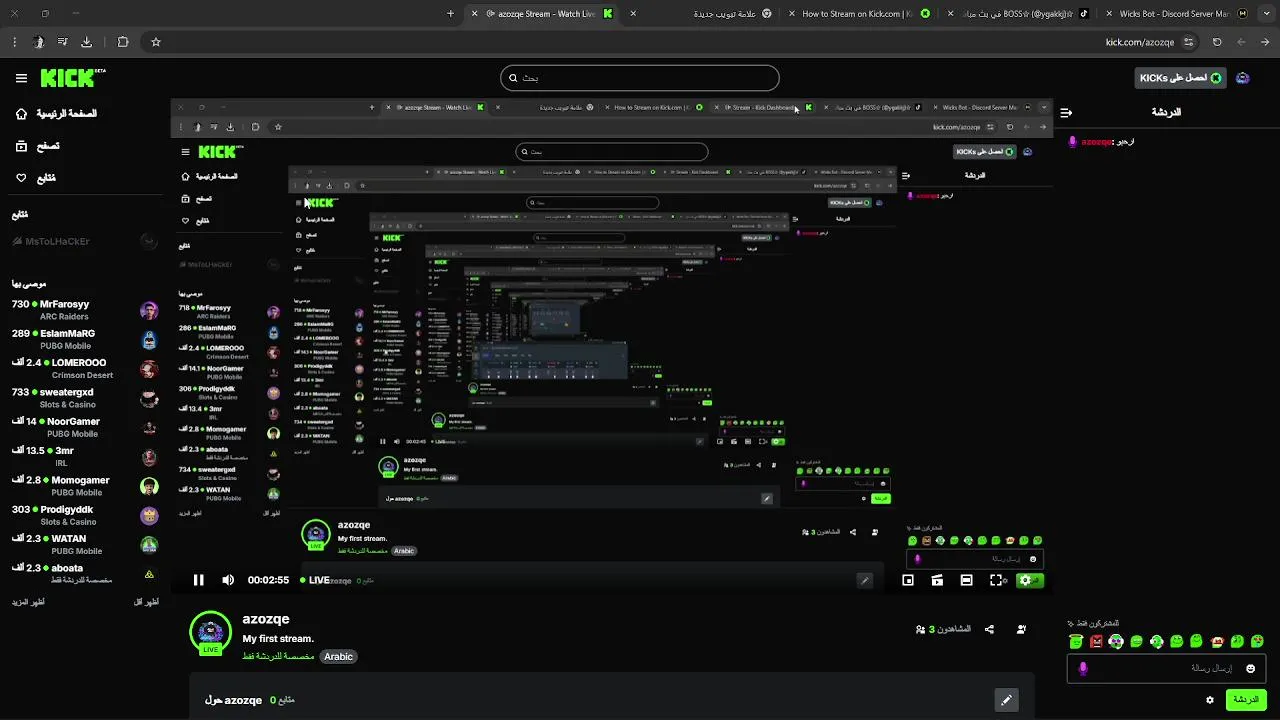Open LOMEROOO Crimson Desert channel

pyautogui.click(x=85, y=369)
